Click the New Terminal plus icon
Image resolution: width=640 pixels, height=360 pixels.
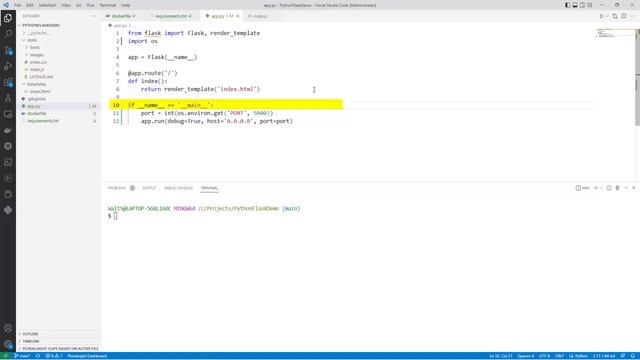[596, 188]
